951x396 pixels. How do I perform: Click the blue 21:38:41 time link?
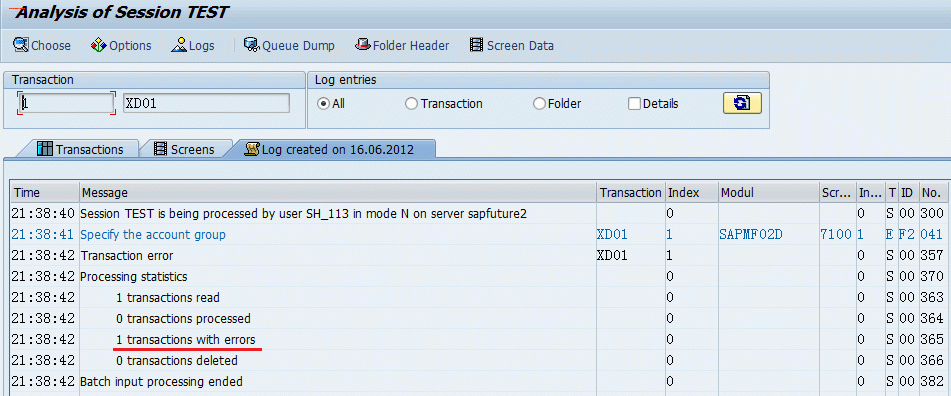43,234
